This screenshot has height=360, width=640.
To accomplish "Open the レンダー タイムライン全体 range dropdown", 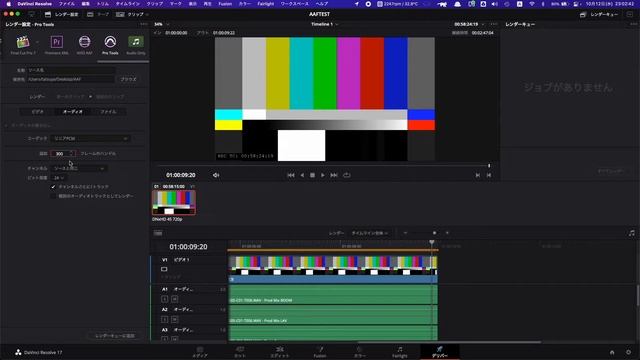I will [x=370, y=233].
